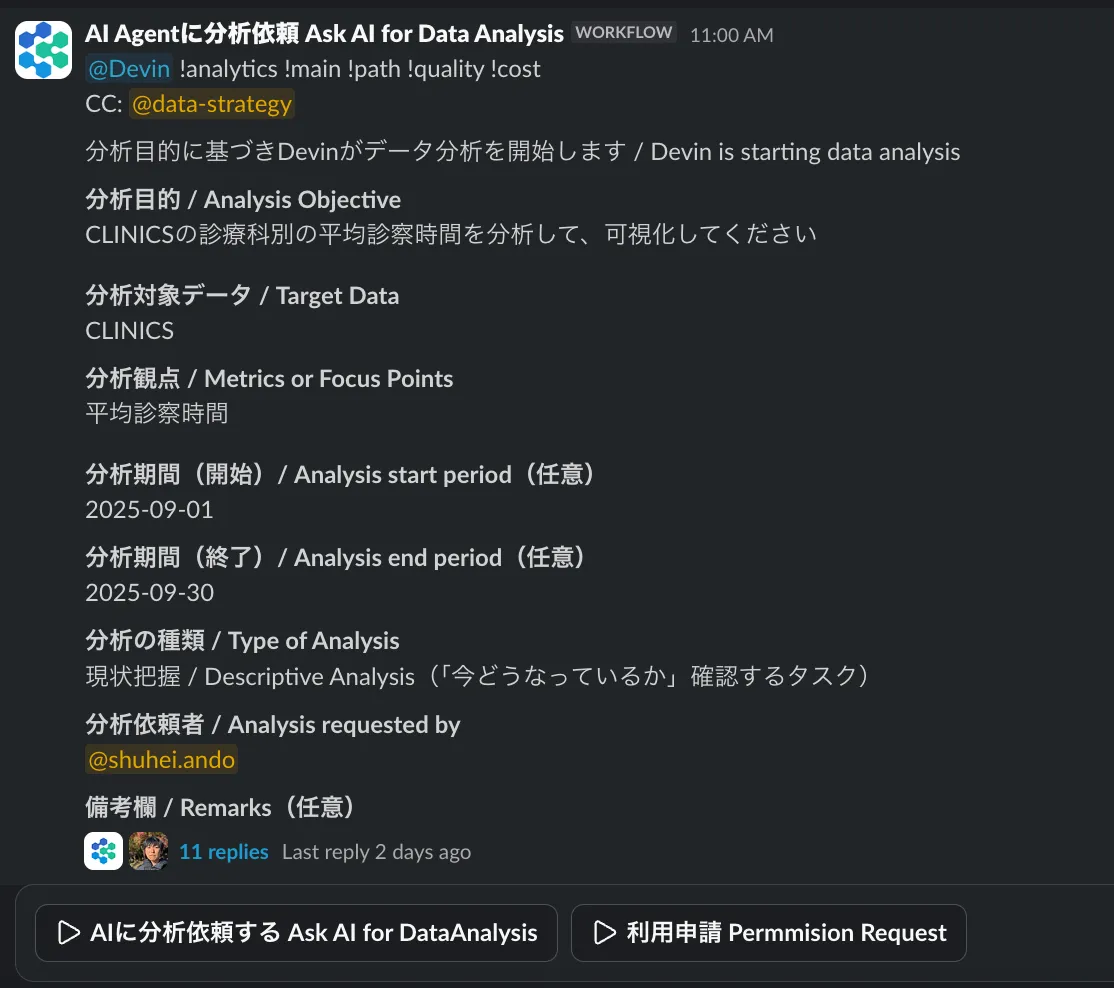
Task: Open the @shuhei.ando requester mention
Action: pos(161,759)
